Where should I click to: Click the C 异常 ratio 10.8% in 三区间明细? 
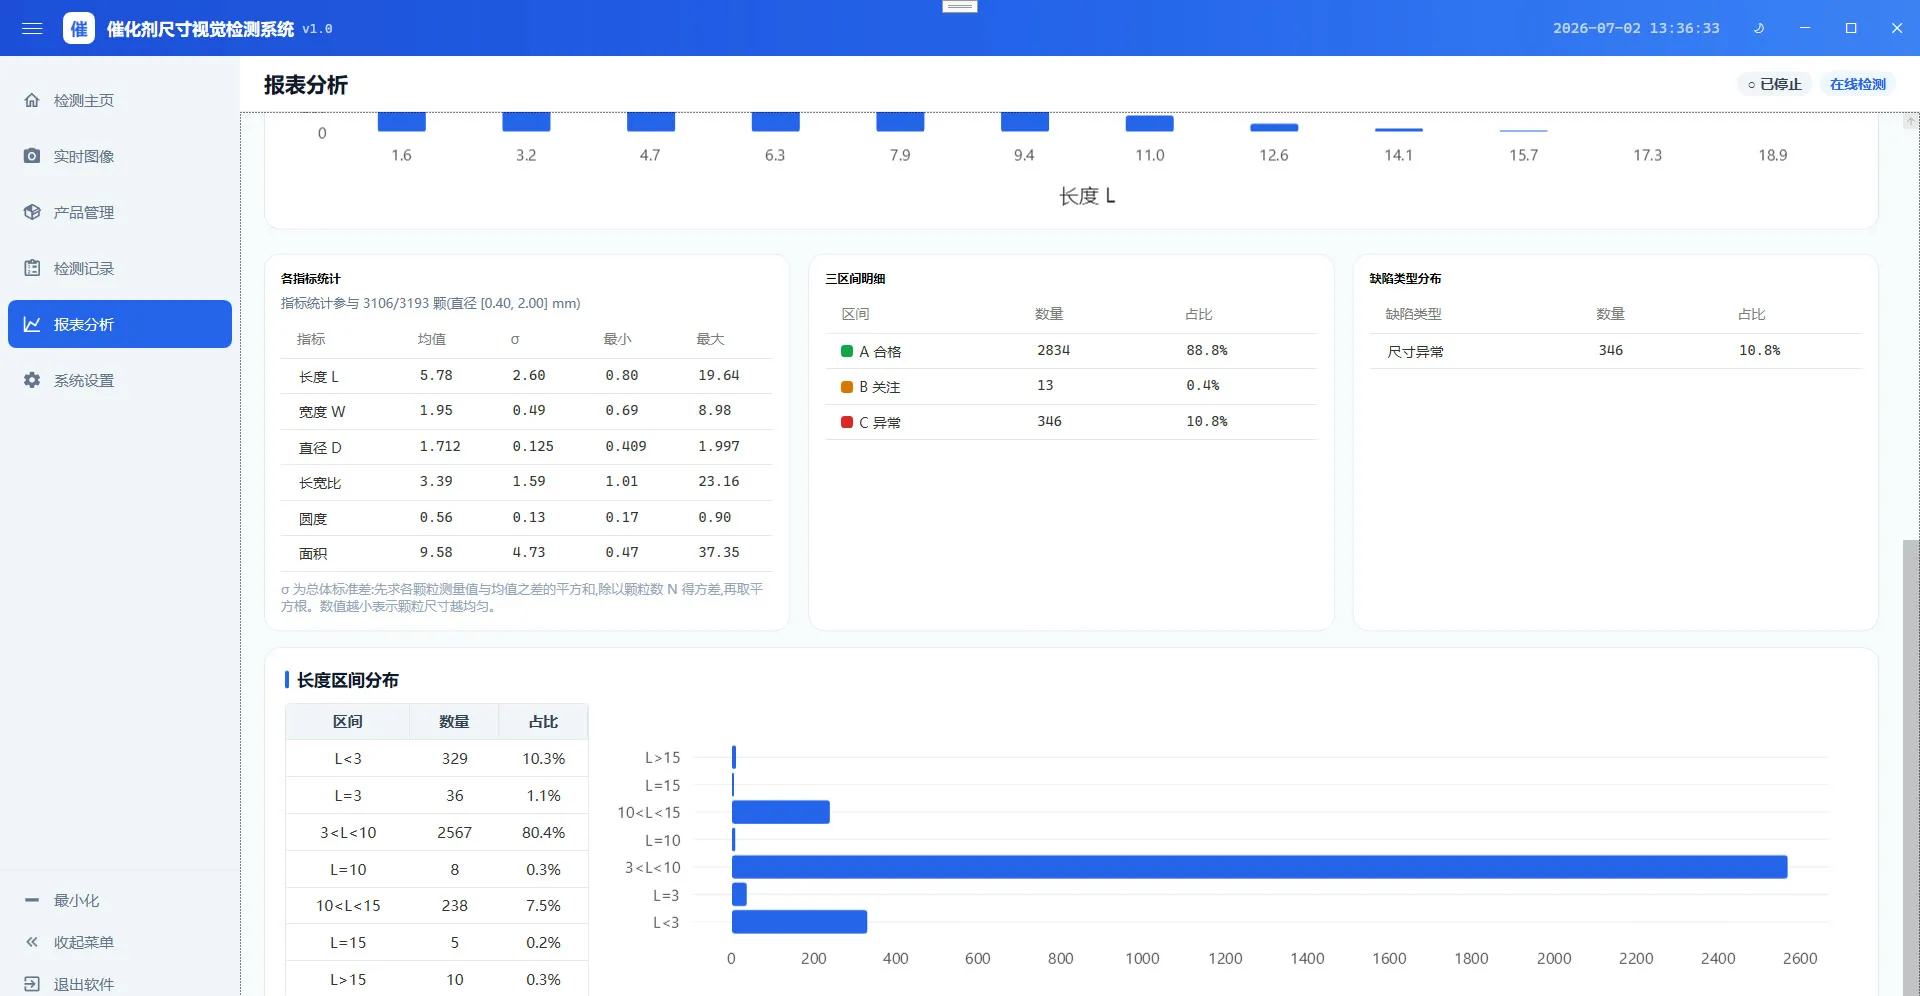(1207, 421)
